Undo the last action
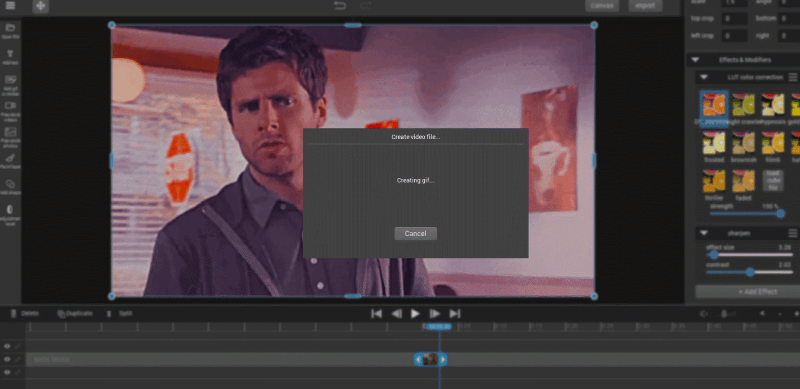 click(340, 6)
